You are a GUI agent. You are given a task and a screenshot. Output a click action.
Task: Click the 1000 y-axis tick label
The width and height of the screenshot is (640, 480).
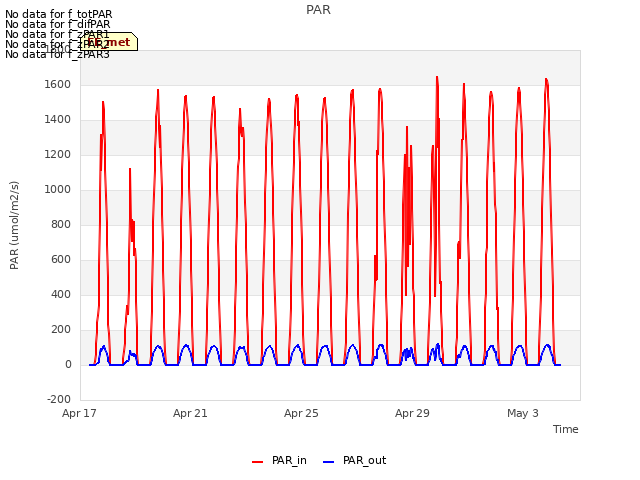click(58, 189)
